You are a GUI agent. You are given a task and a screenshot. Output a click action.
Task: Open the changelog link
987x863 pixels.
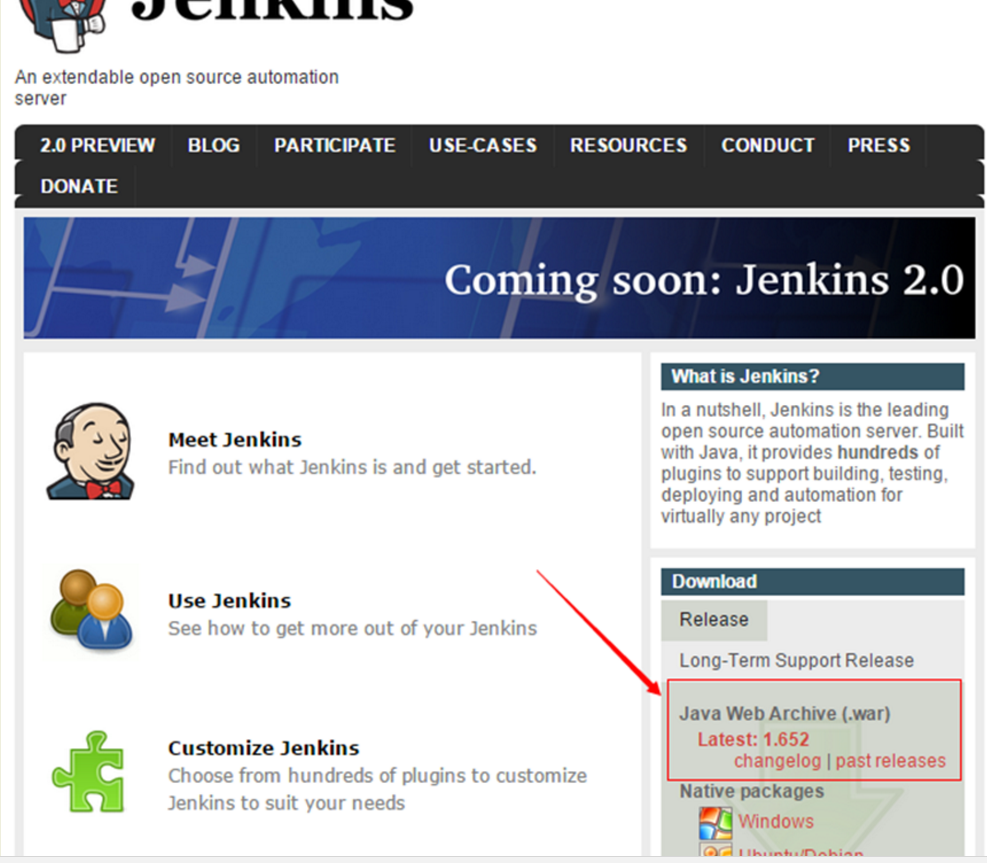click(x=777, y=761)
